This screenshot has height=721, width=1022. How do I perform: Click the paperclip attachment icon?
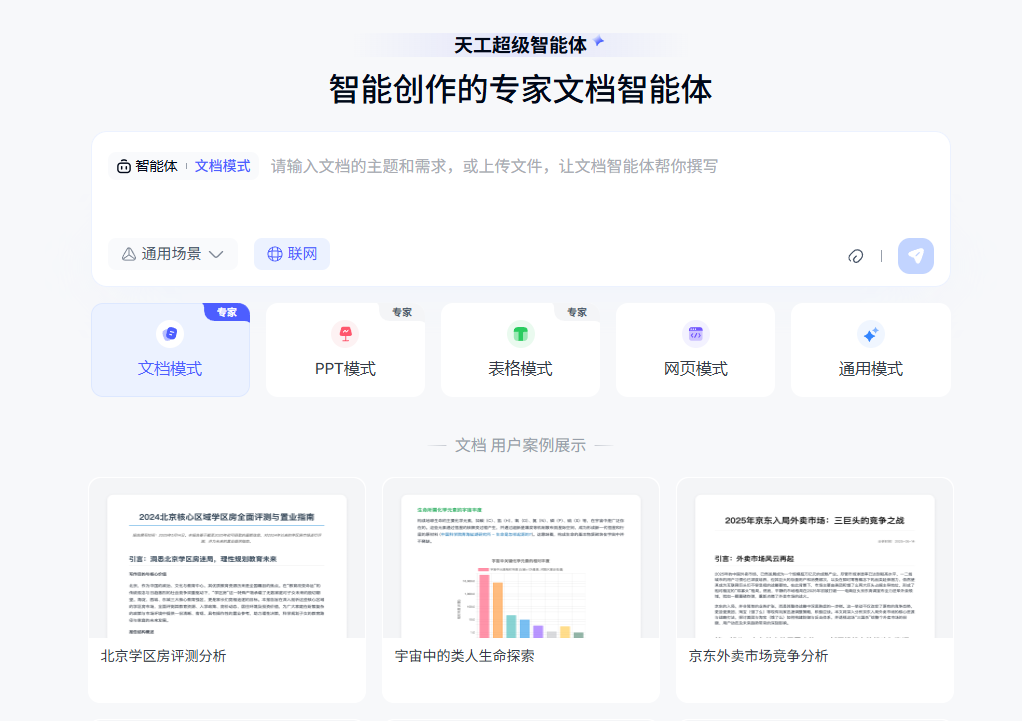click(x=855, y=256)
